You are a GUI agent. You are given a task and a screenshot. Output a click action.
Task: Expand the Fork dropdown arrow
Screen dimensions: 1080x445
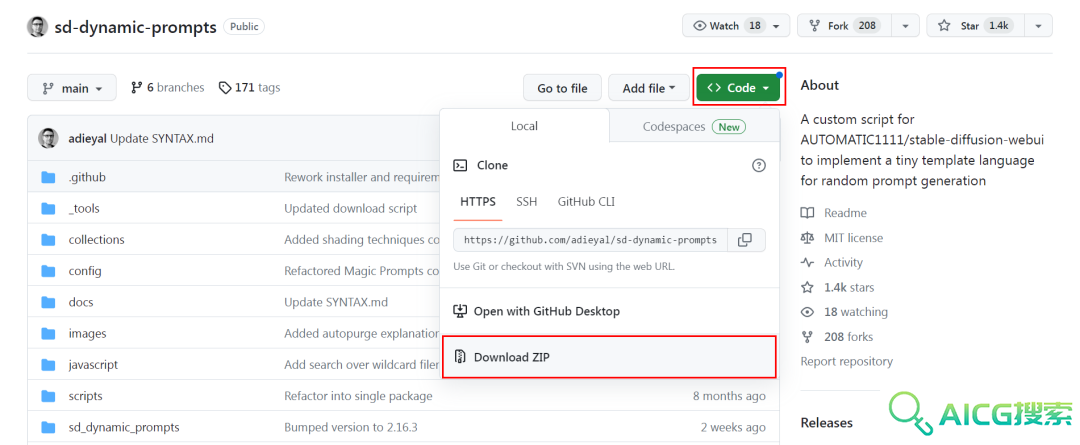[904, 26]
